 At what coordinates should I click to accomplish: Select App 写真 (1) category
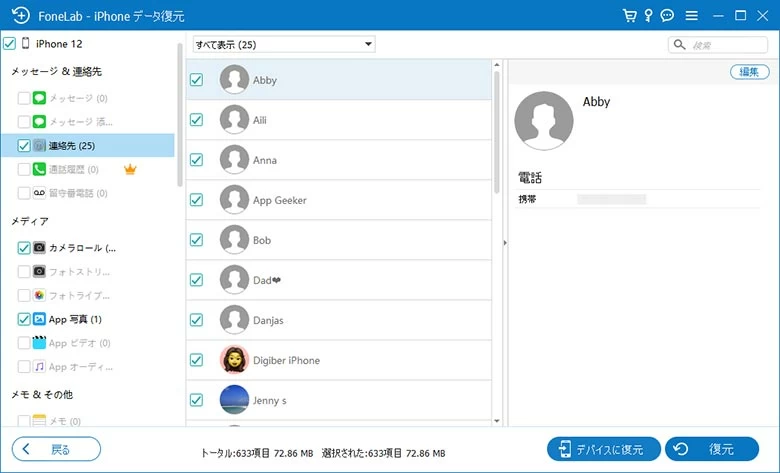(x=75, y=319)
